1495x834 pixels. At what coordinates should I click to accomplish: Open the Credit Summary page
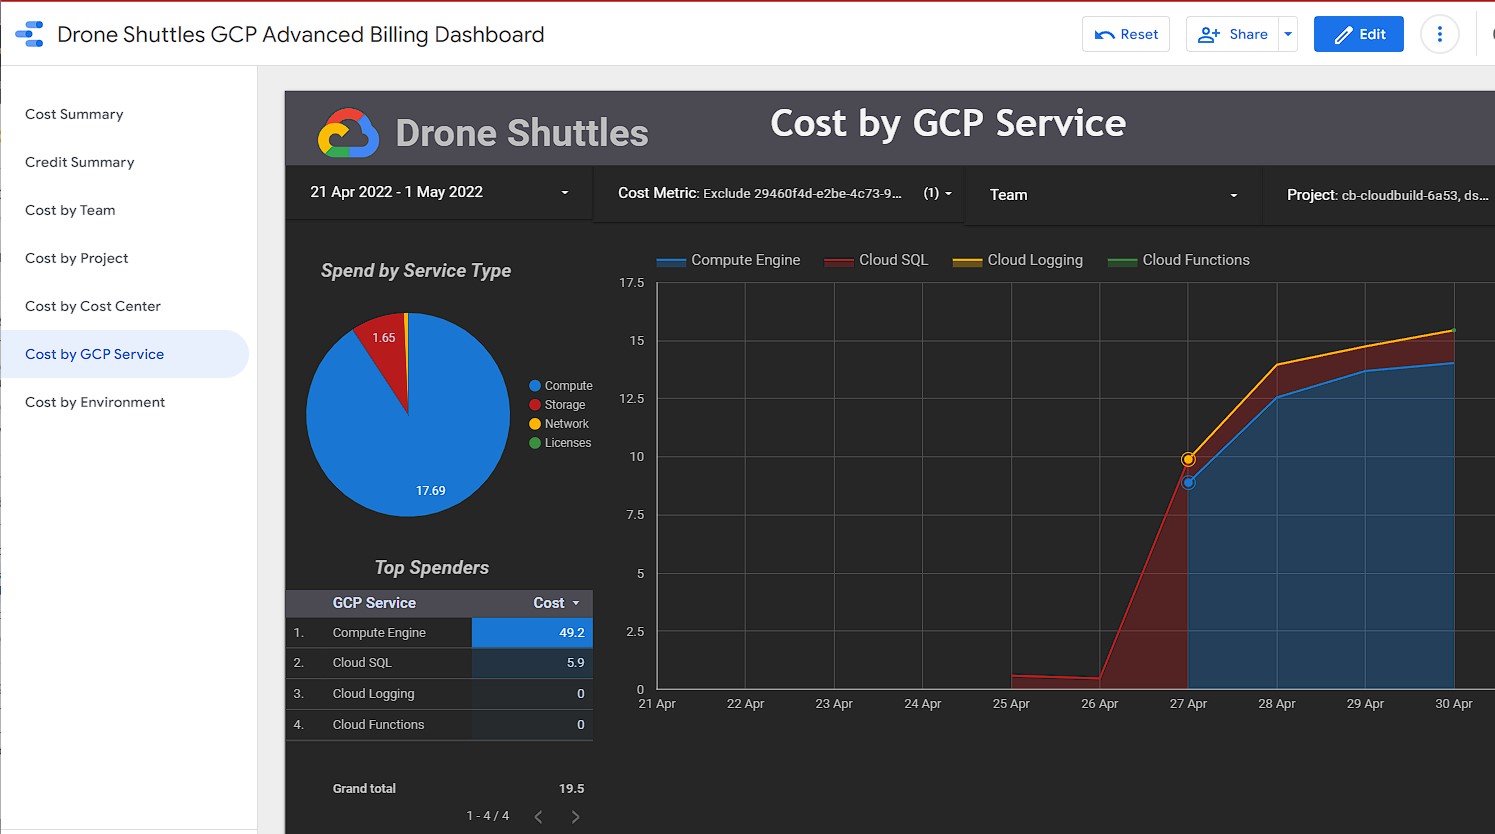(x=79, y=162)
